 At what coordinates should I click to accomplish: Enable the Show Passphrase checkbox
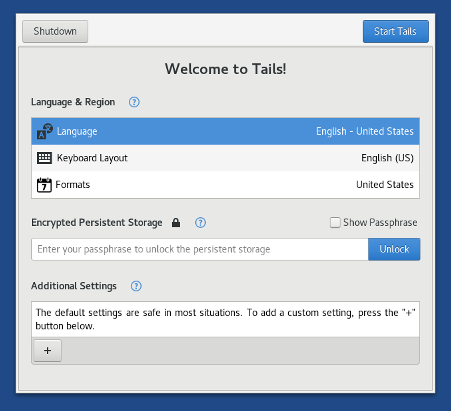tap(335, 222)
